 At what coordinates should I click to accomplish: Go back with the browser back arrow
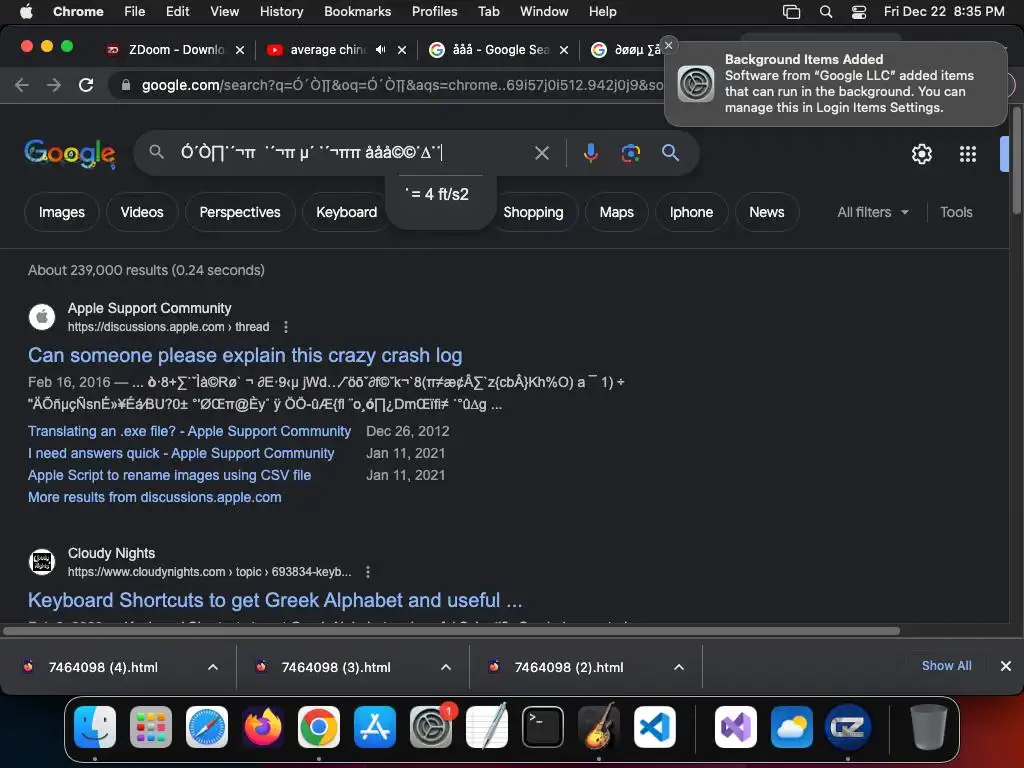22,85
